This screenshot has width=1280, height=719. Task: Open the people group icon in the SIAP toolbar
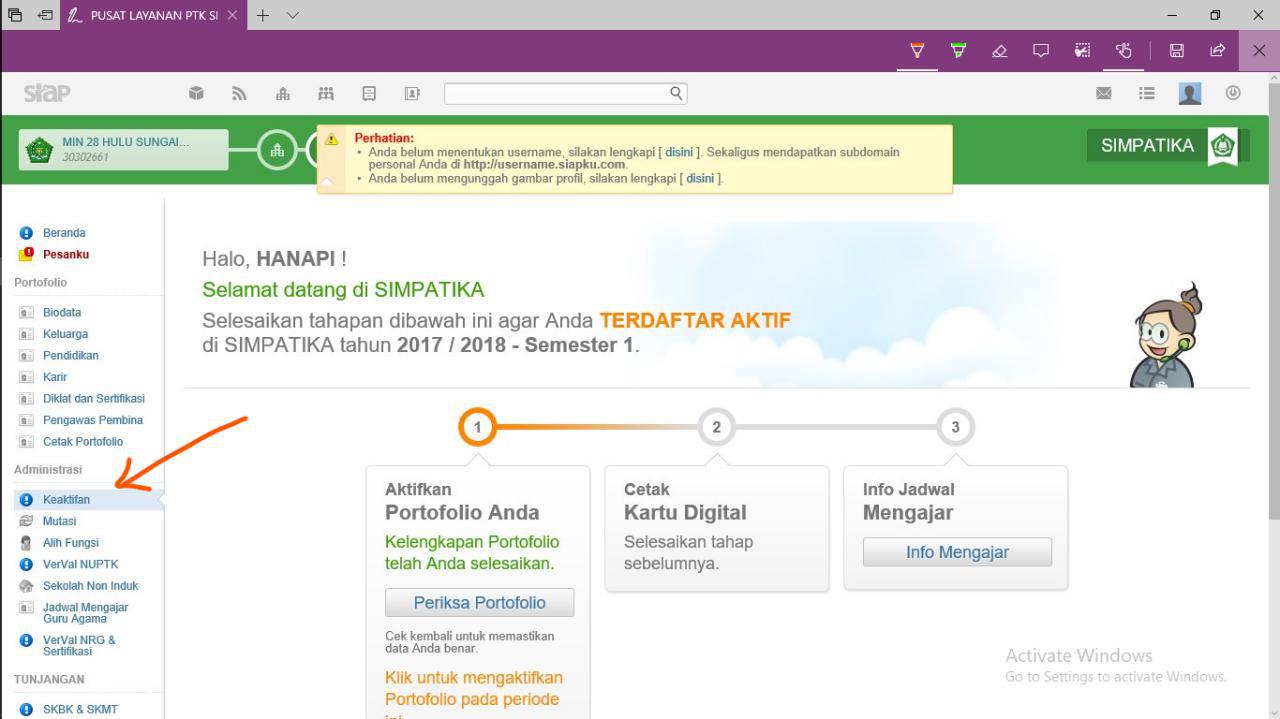coord(325,93)
